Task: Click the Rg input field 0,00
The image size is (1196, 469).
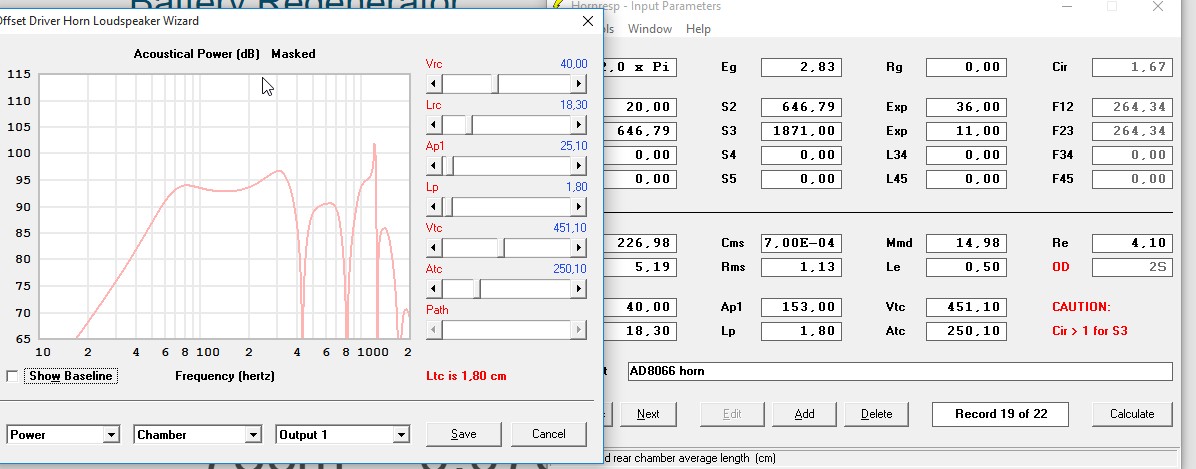Action: point(966,67)
